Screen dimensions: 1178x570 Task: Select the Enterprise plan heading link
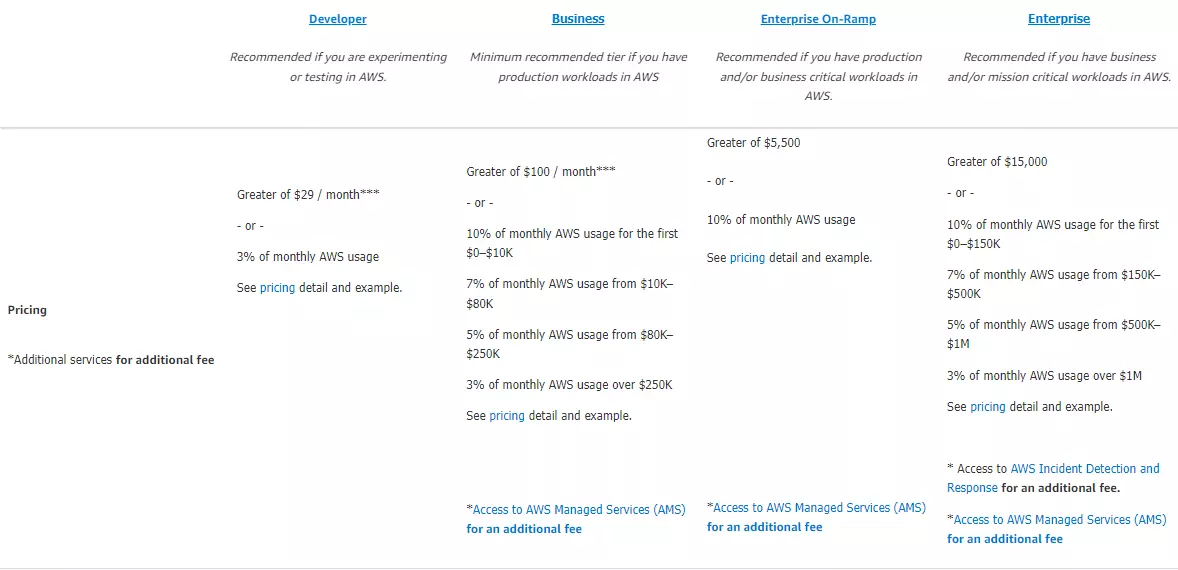point(1059,19)
